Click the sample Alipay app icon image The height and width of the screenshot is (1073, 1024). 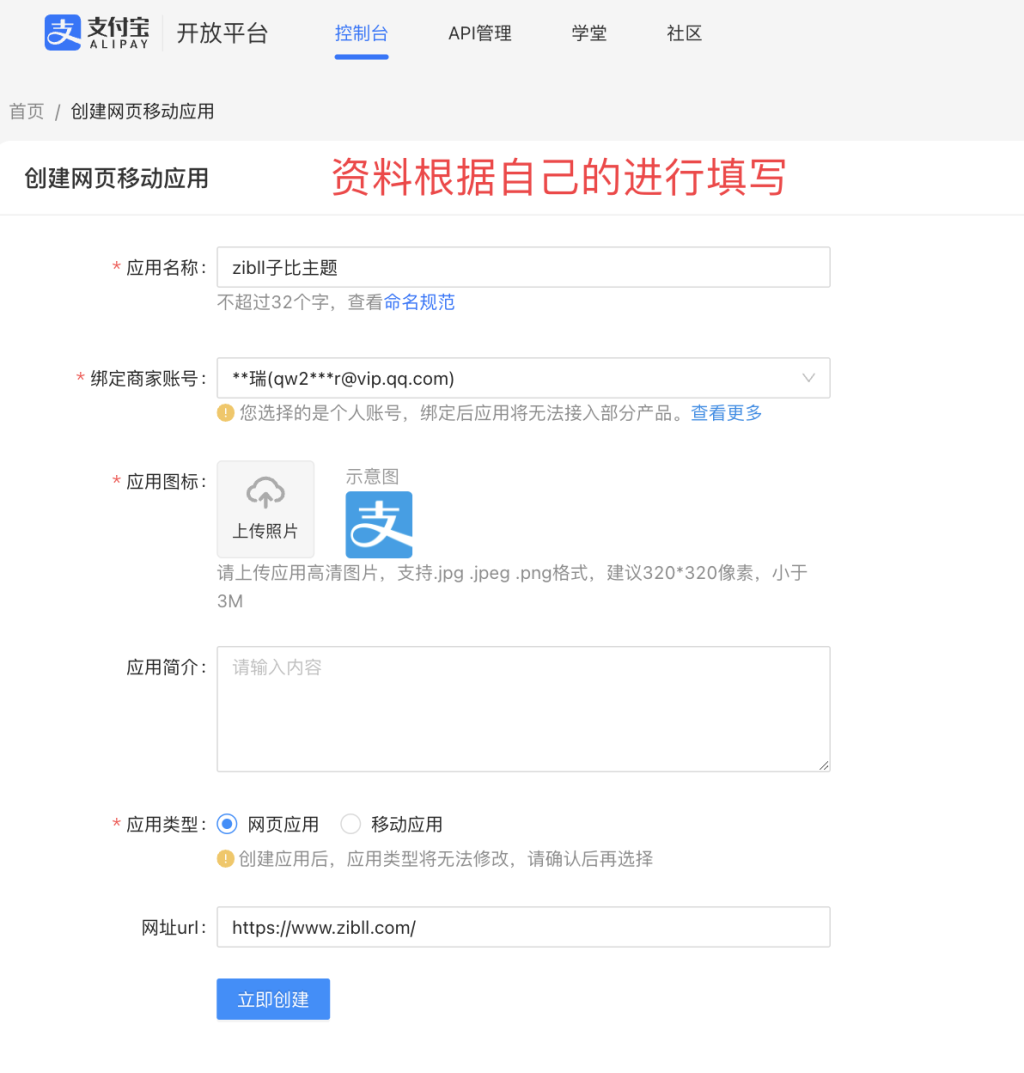(x=379, y=523)
